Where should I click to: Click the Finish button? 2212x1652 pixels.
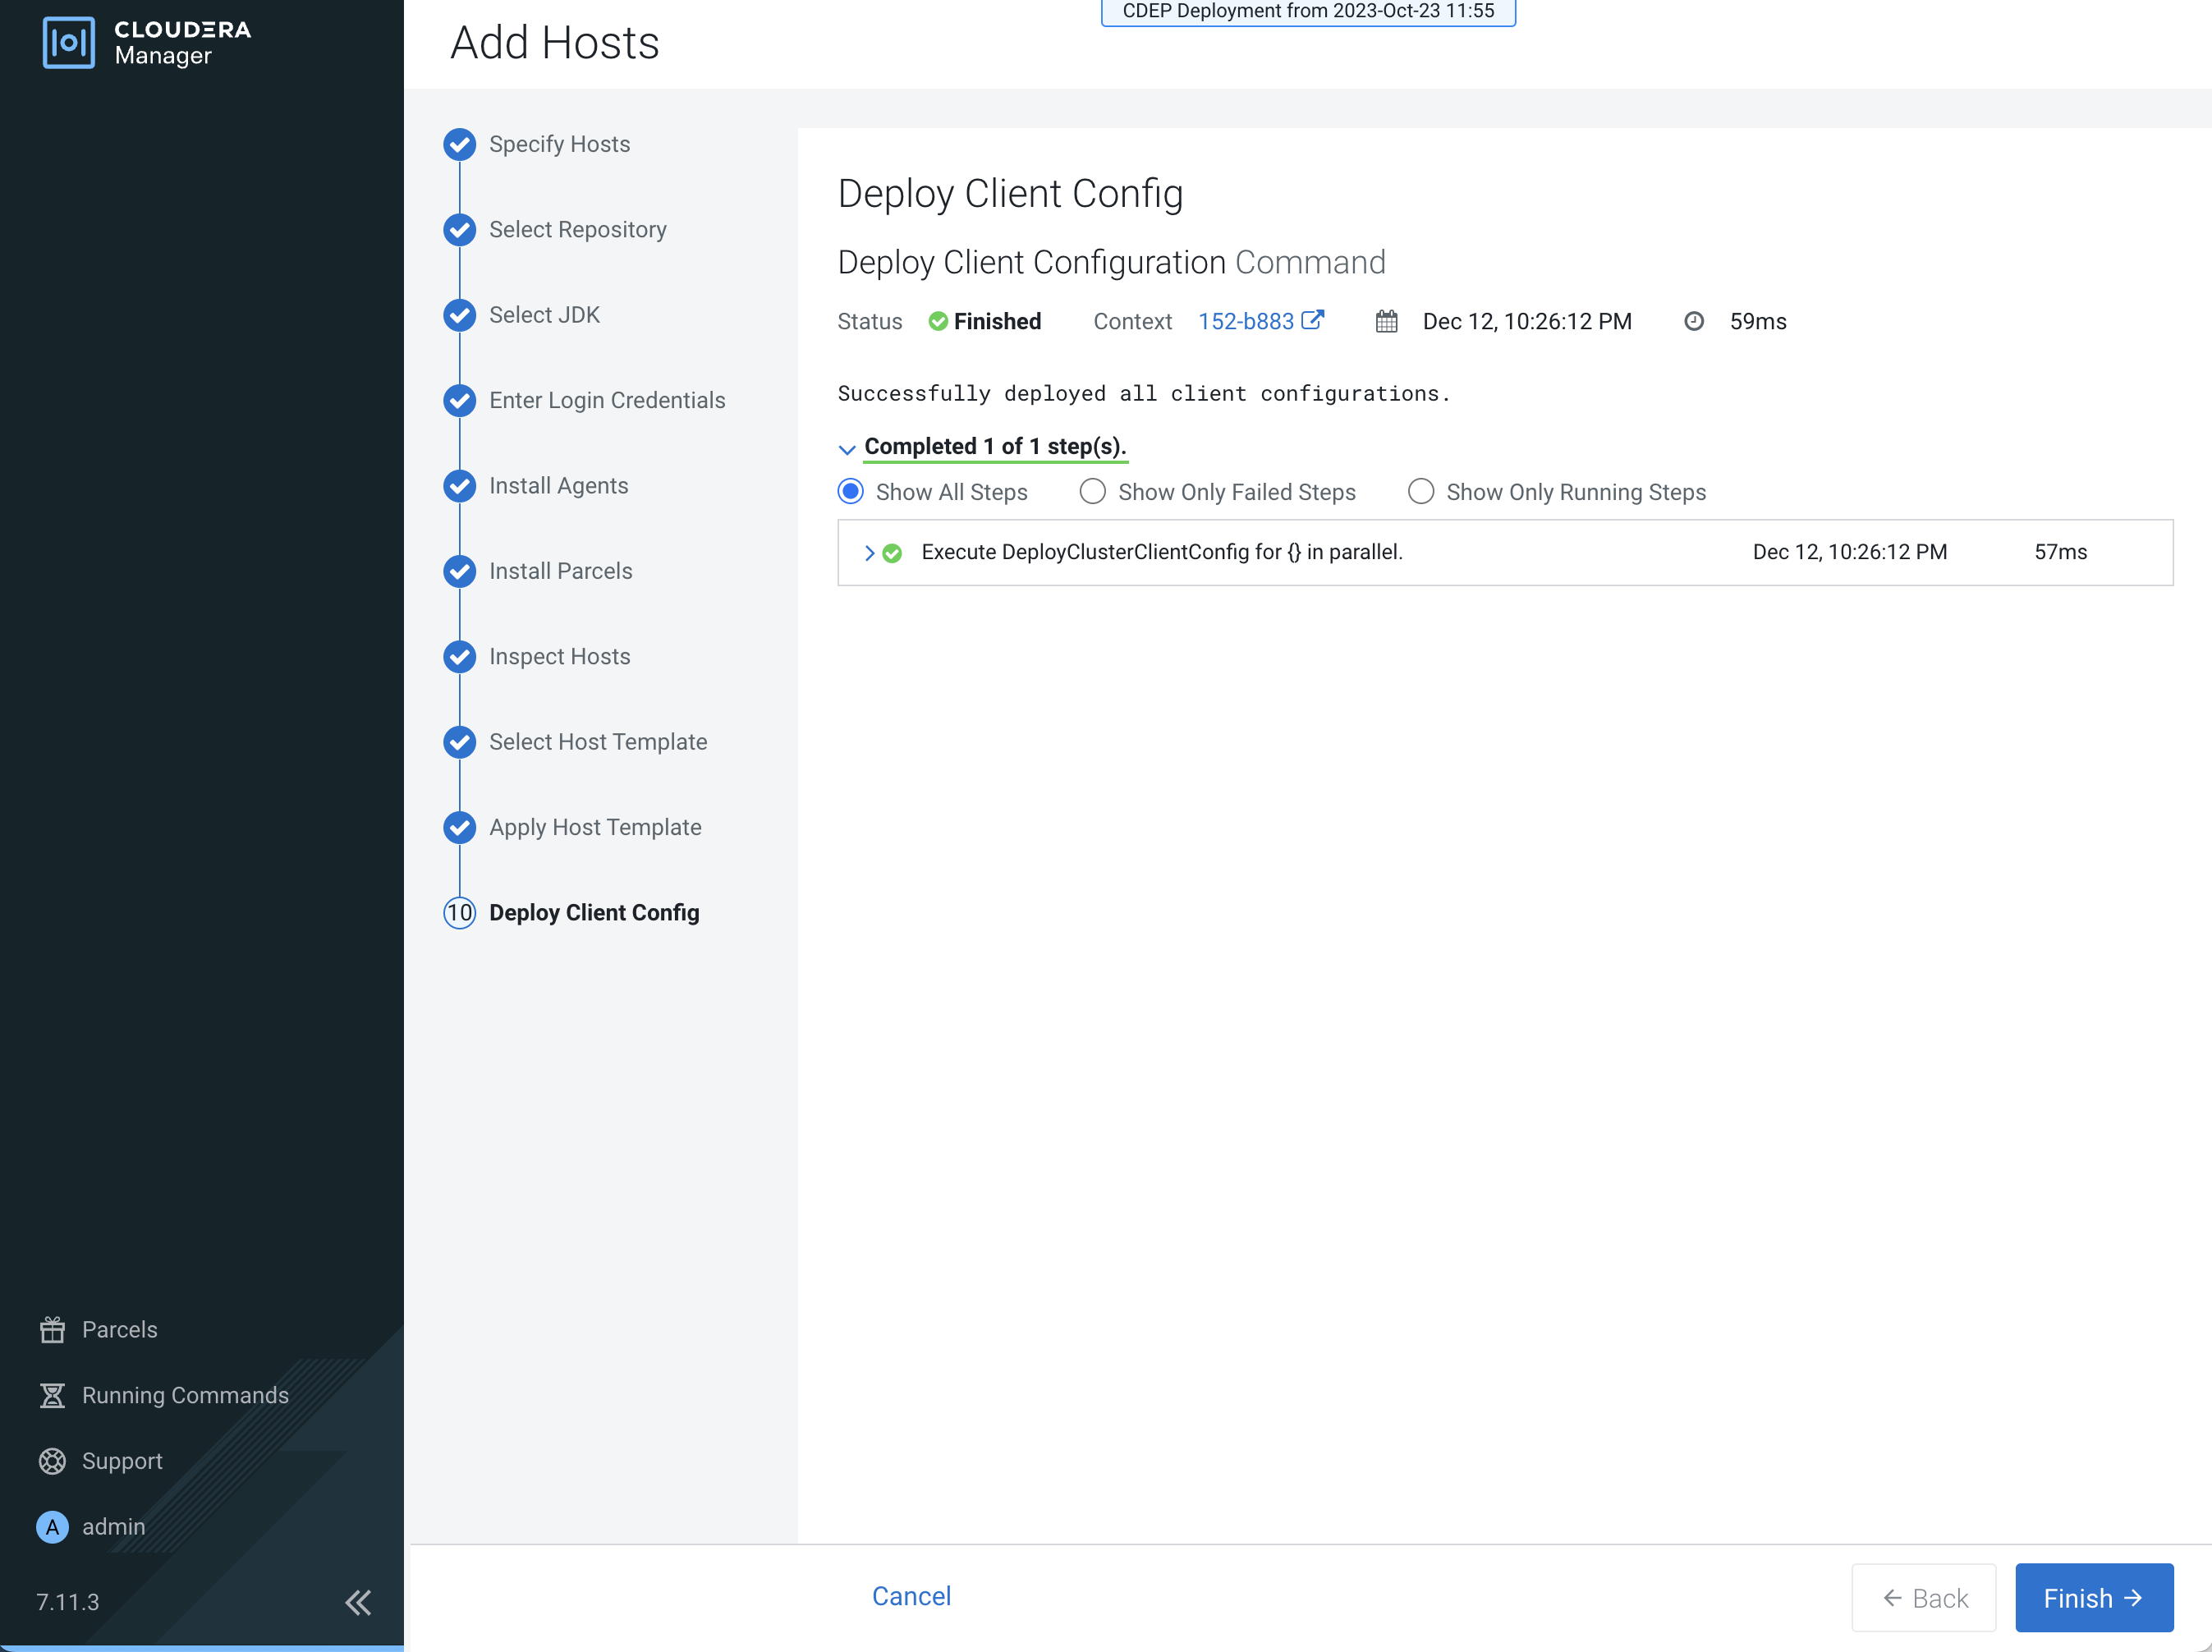[2093, 1598]
